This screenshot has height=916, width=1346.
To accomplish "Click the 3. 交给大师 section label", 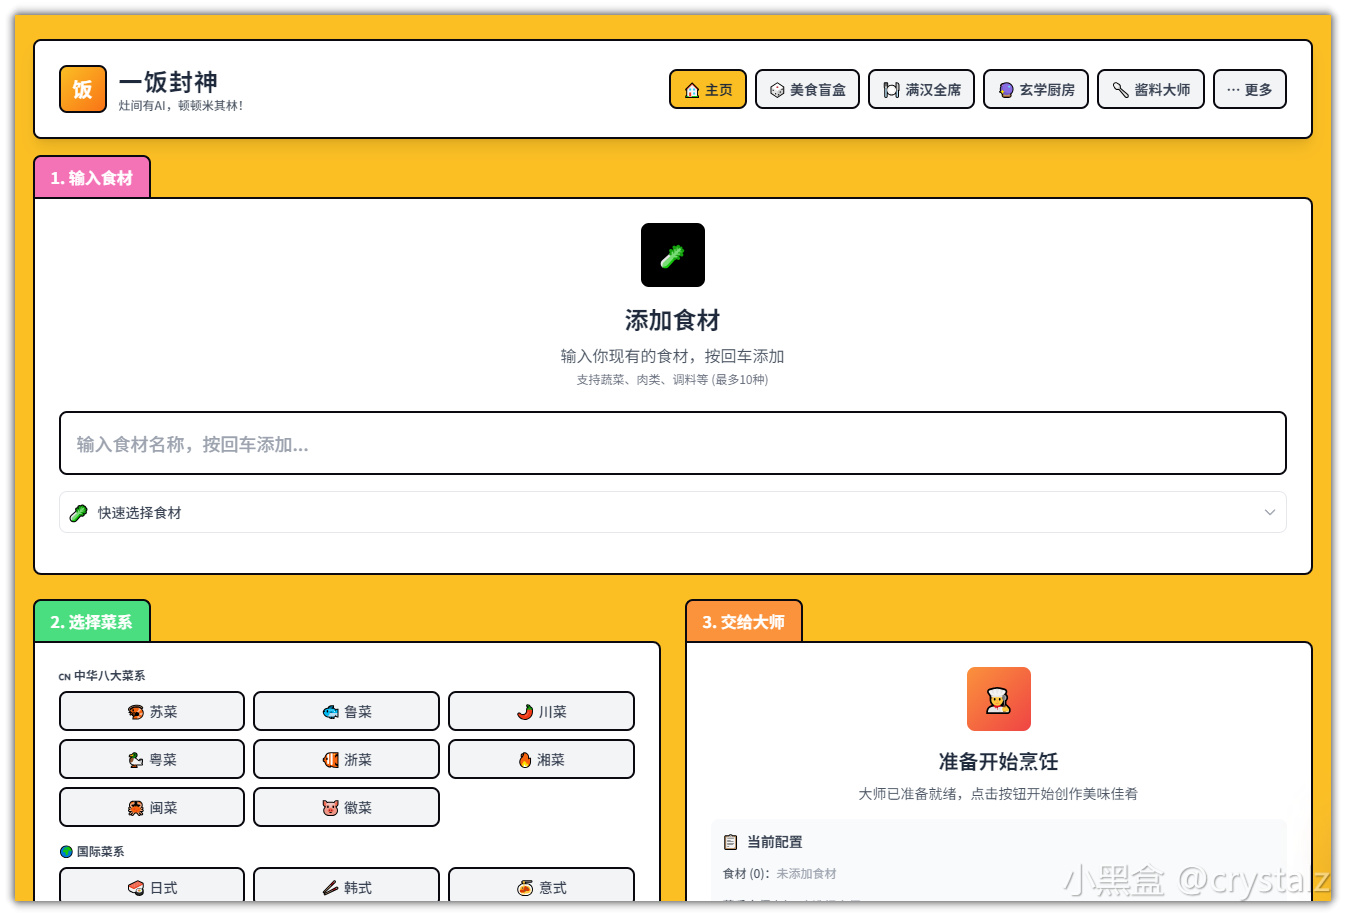I will click(x=744, y=621).
